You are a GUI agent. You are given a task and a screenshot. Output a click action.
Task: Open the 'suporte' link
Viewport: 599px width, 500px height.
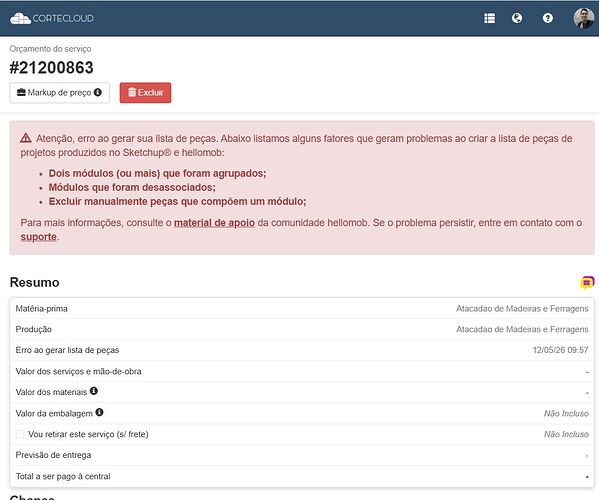tap(39, 237)
